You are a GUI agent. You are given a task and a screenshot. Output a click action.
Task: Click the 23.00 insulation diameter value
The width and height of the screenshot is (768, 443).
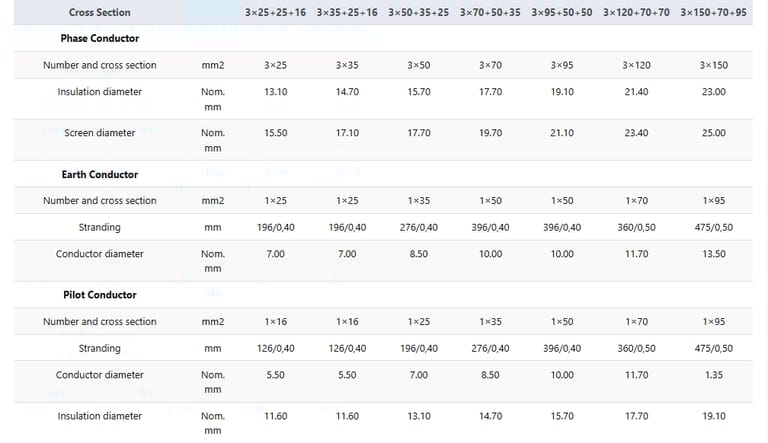[713, 92]
